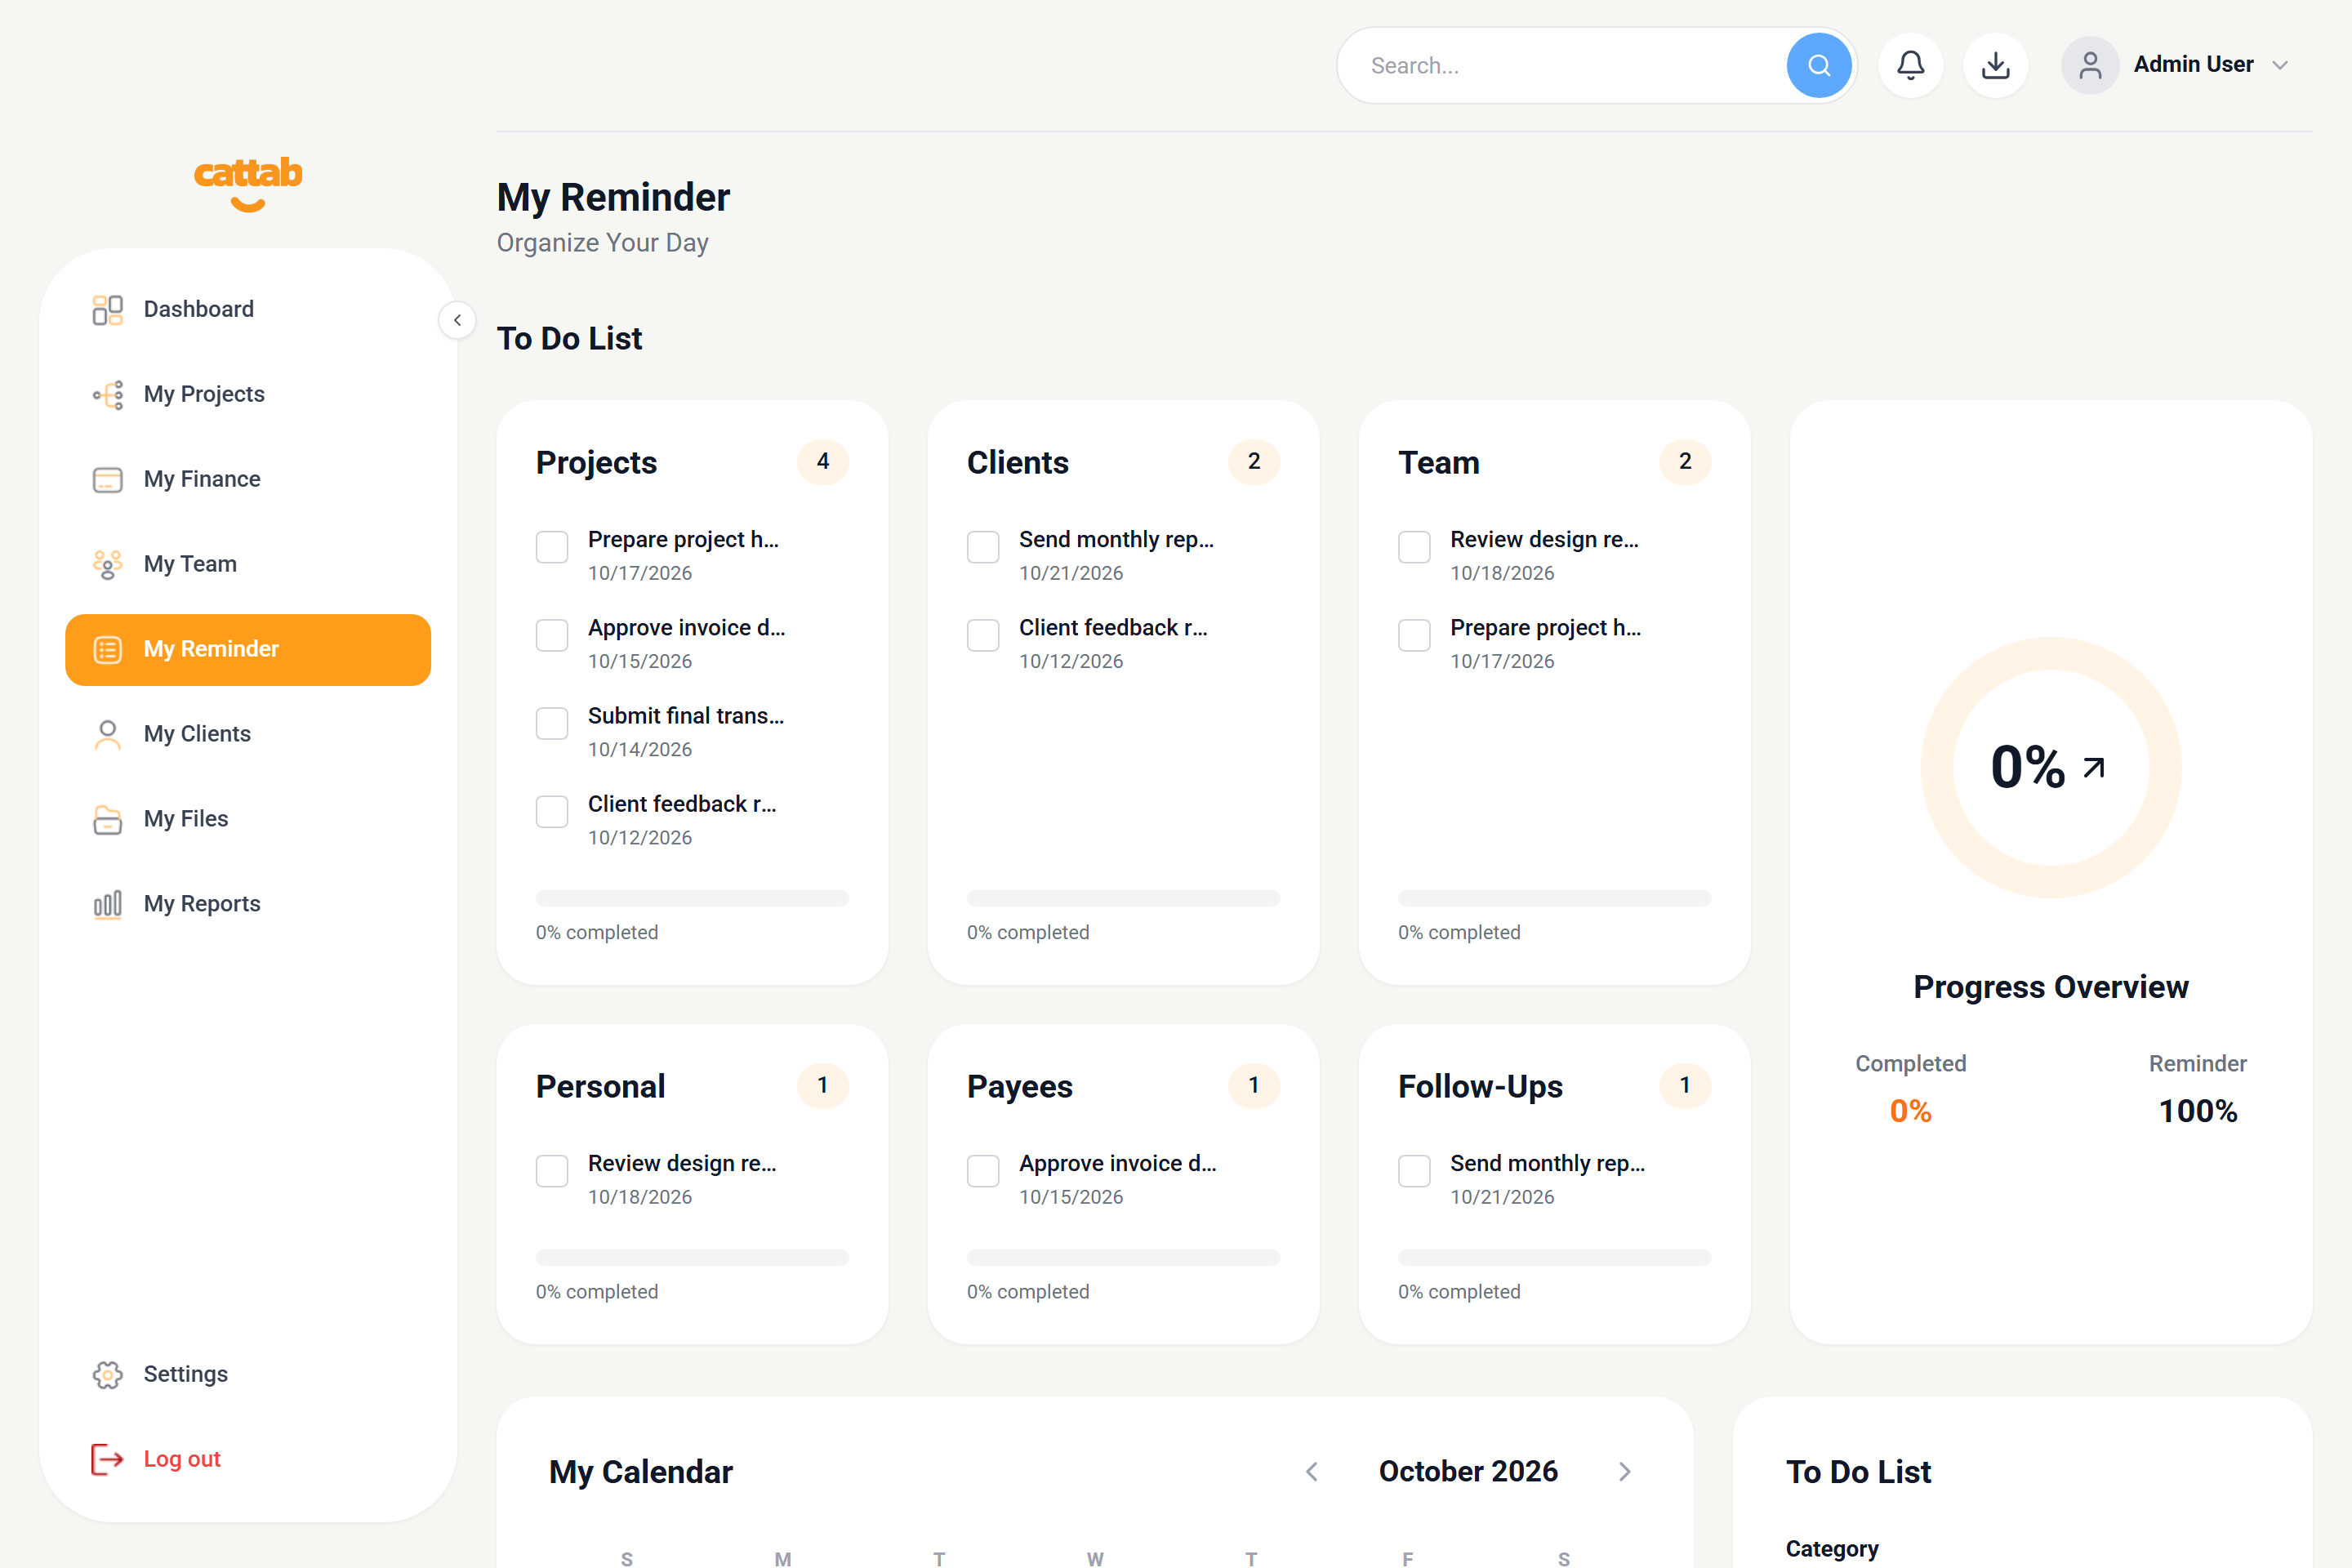2352x1568 pixels.
Task: Click the blue search button icon
Action: pos(1819,65)
